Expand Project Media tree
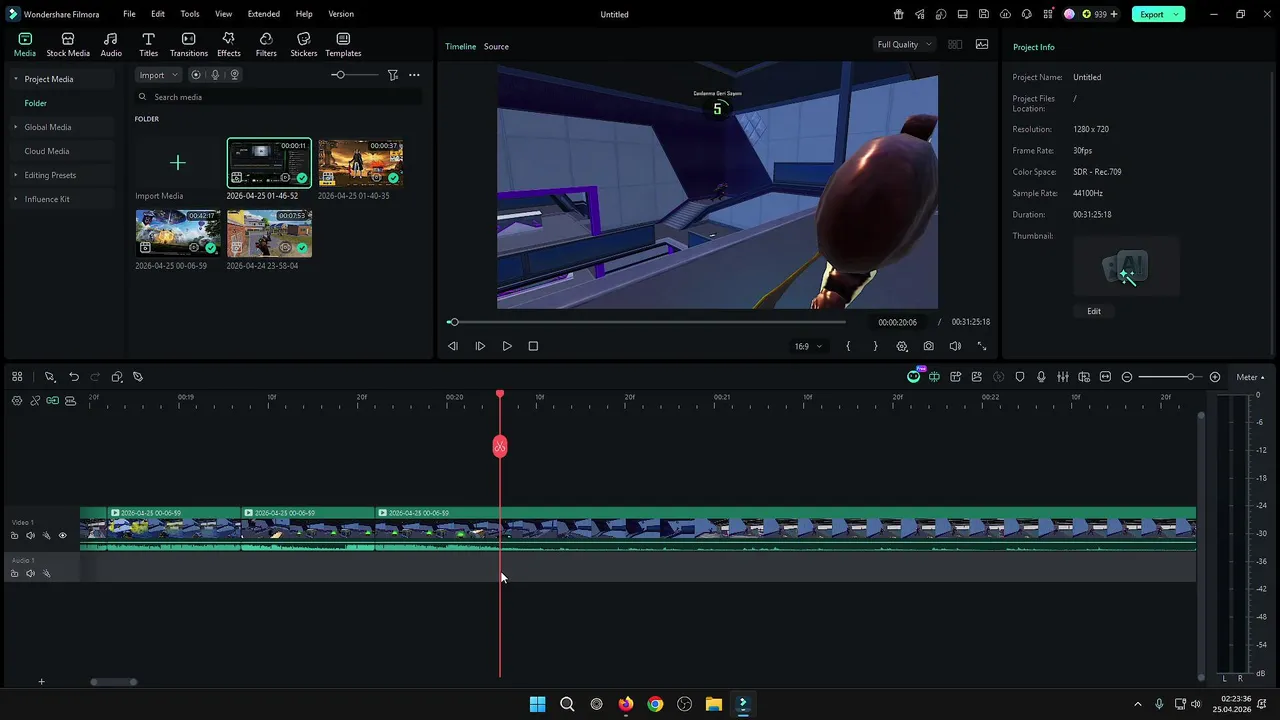The image size is (1280, 720). point(15,79)
